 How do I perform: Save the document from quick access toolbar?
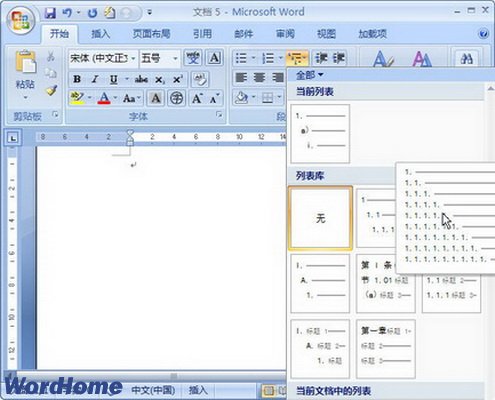tap(50, 13)
